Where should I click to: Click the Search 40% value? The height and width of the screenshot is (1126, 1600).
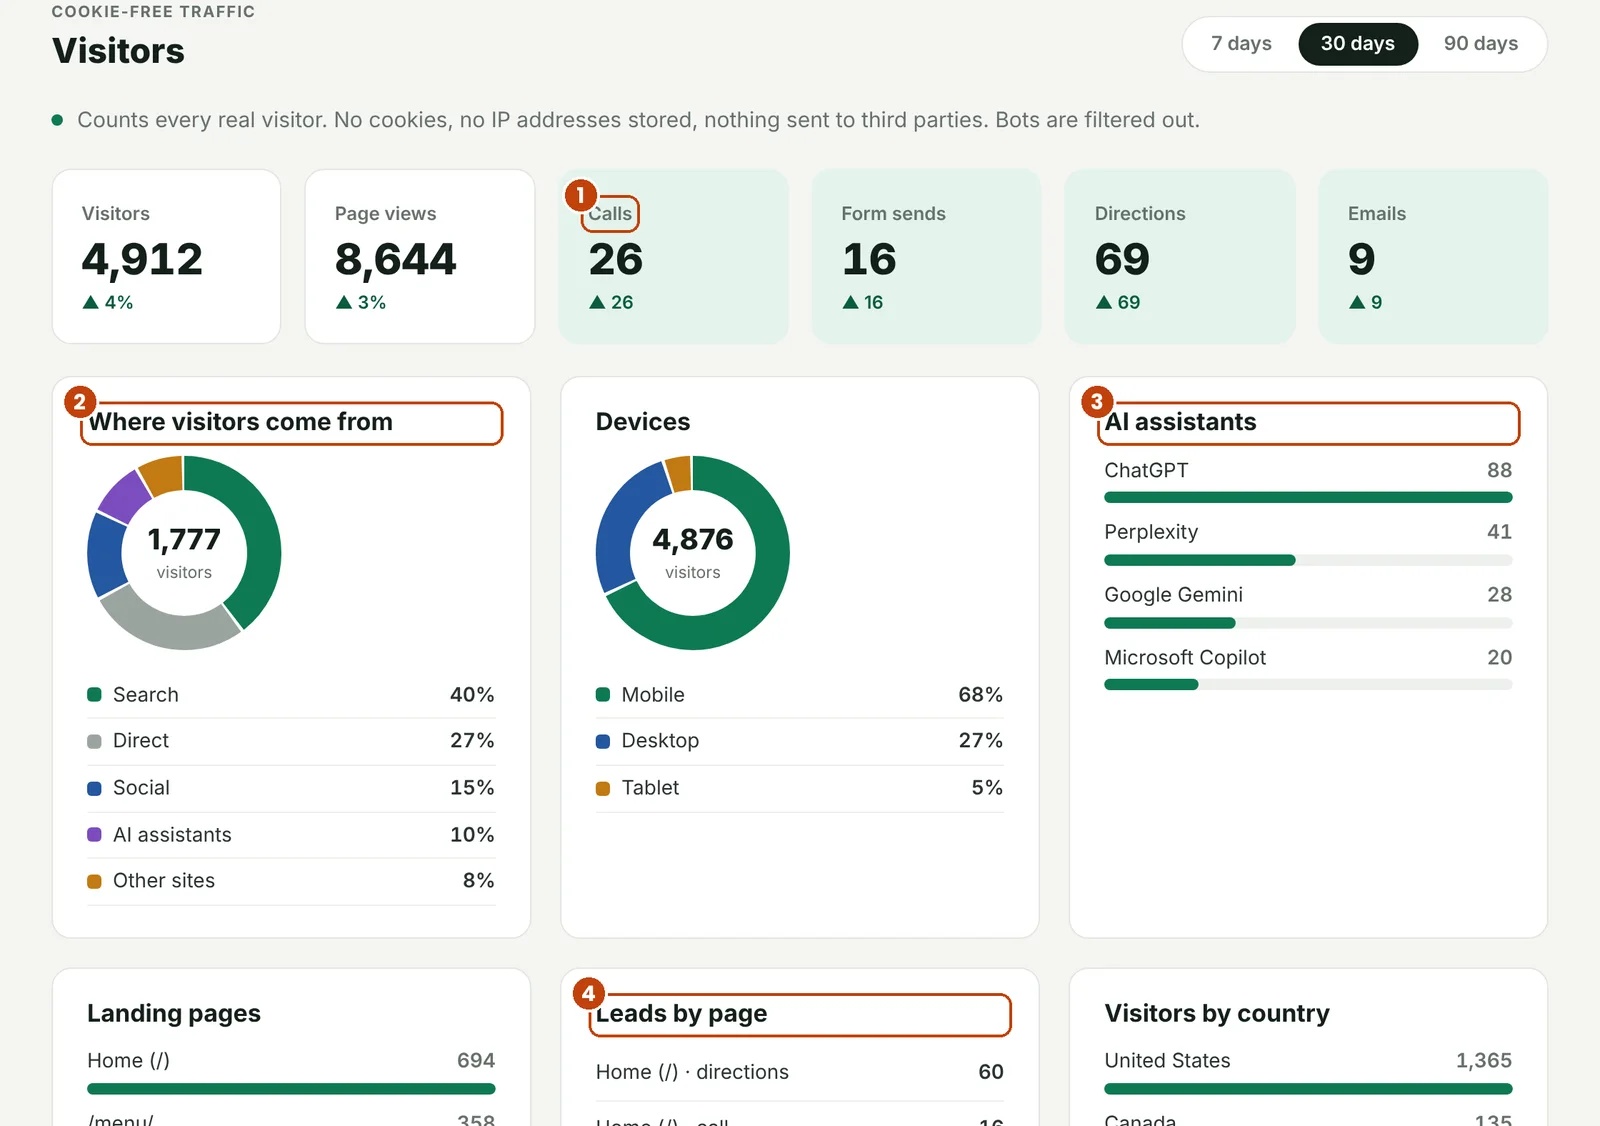tap(472, 695)
